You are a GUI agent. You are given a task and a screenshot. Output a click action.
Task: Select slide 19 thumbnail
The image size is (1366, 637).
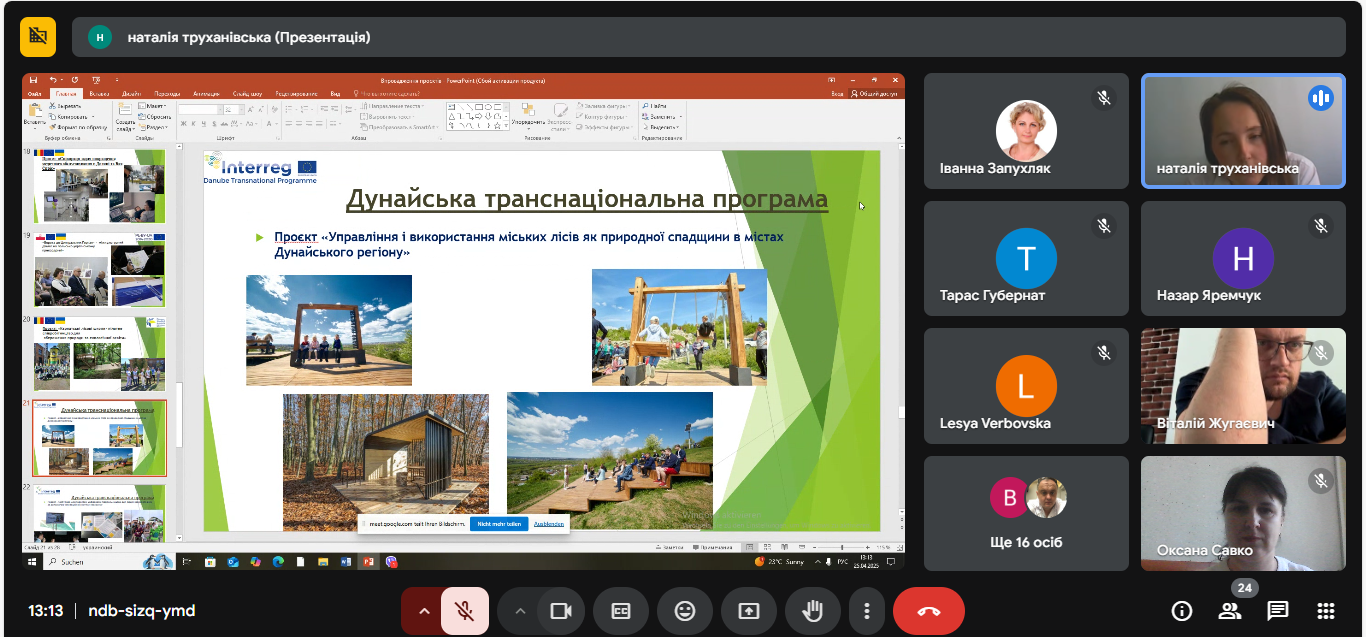(x=100, y=270)
